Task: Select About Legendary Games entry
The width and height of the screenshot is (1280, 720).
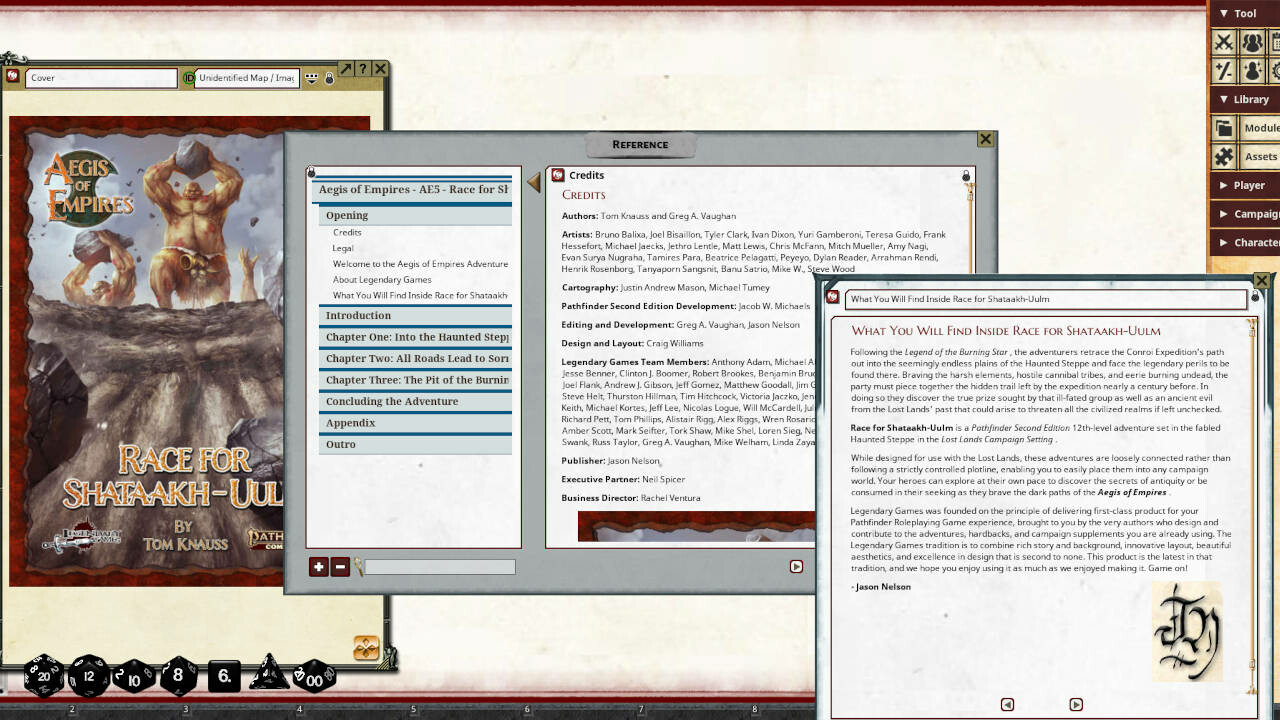Action: click(x=382, y=280)
